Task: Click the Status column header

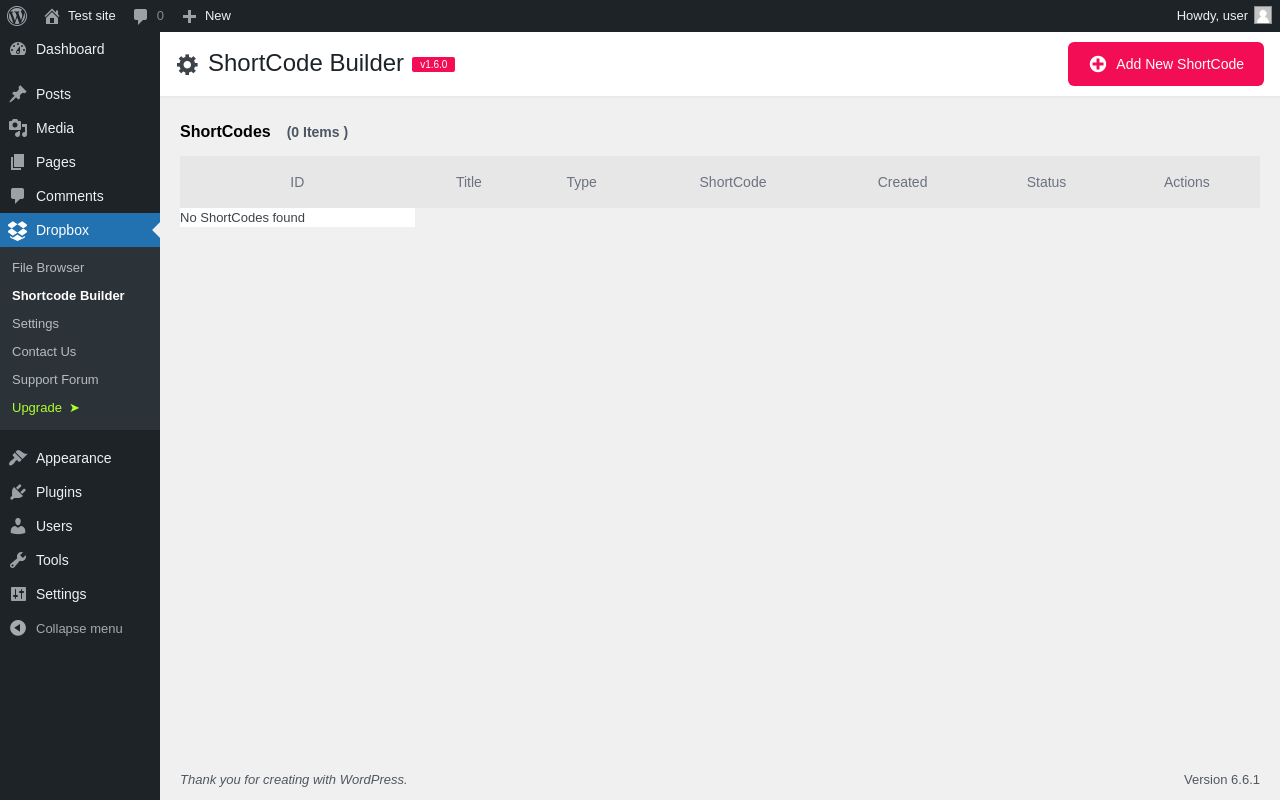Action: pyautogui.click(x=1046, y=182)
